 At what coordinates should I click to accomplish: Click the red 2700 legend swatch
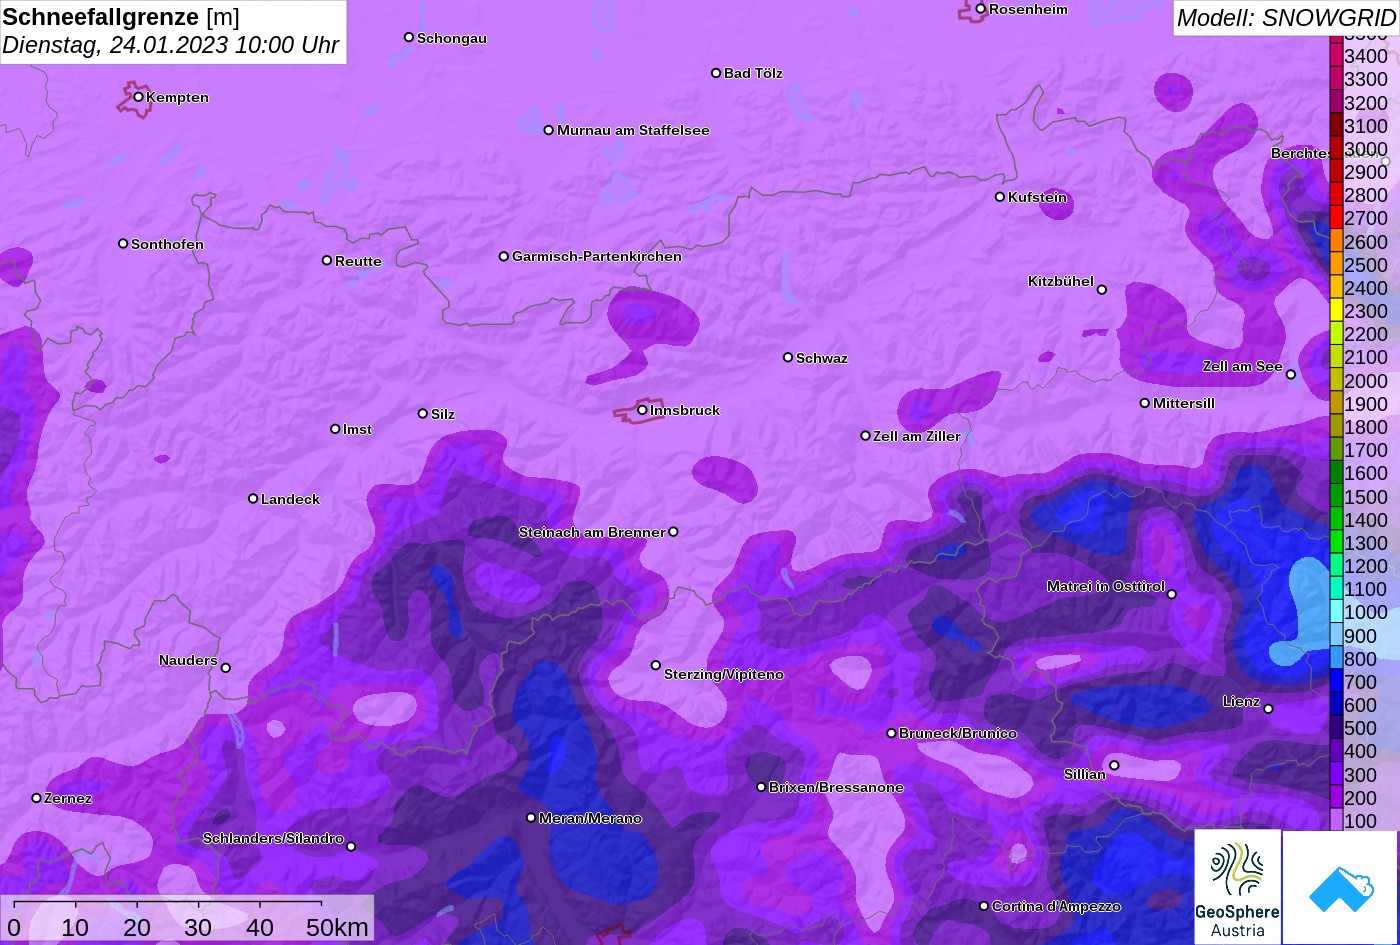click(x=1335, y=218)
